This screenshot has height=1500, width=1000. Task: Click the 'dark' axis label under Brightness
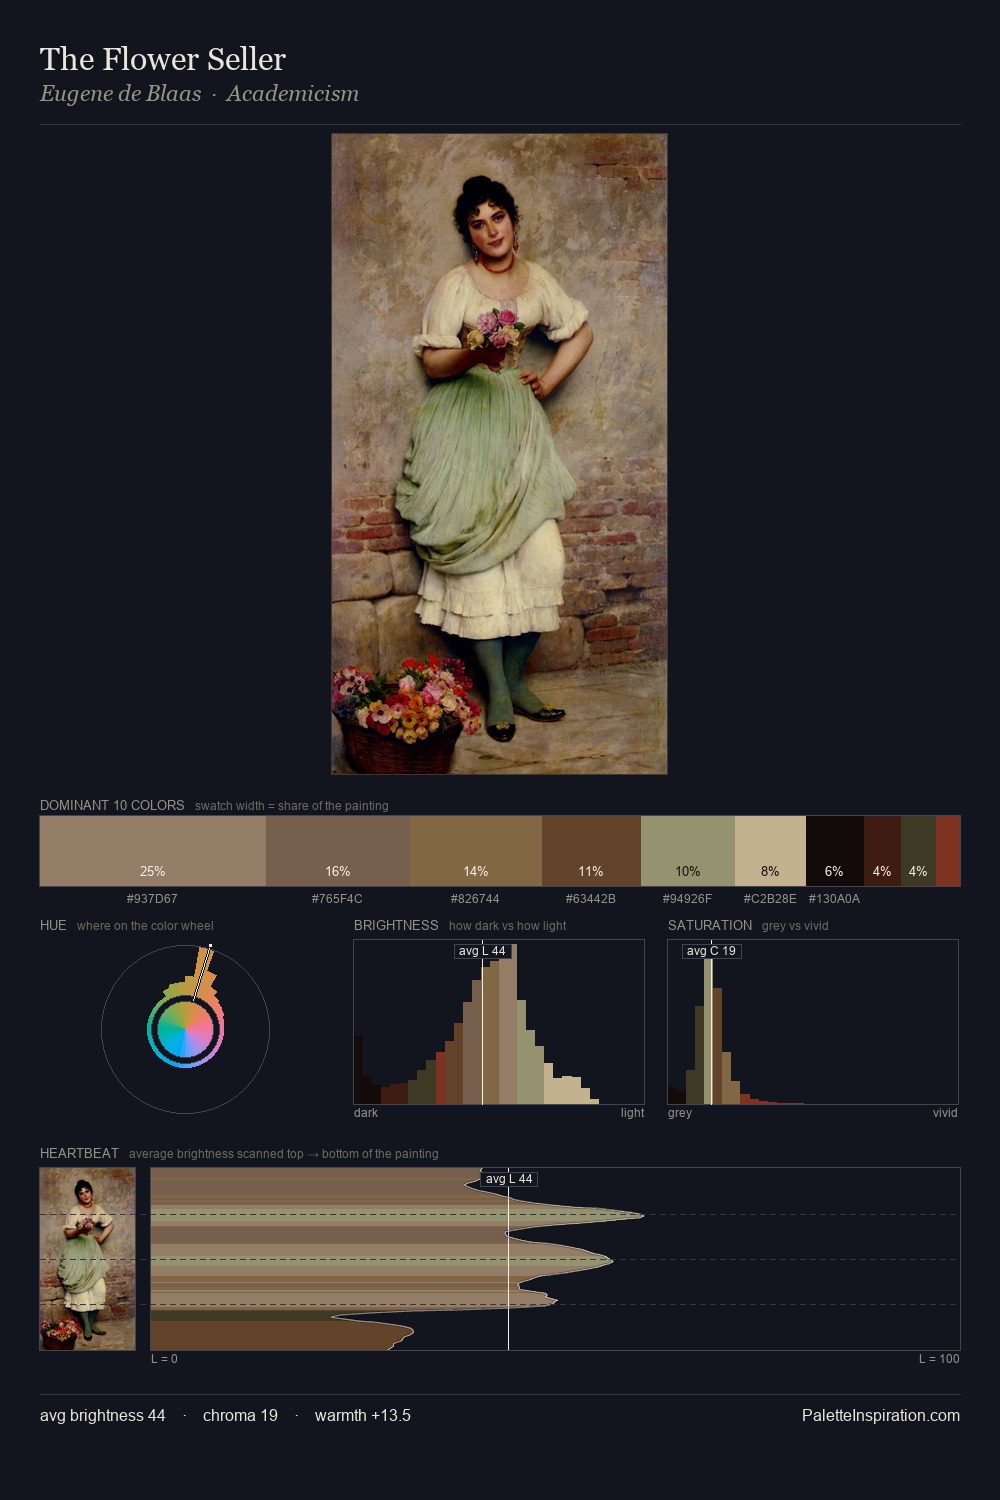[x=366, y=1113]
